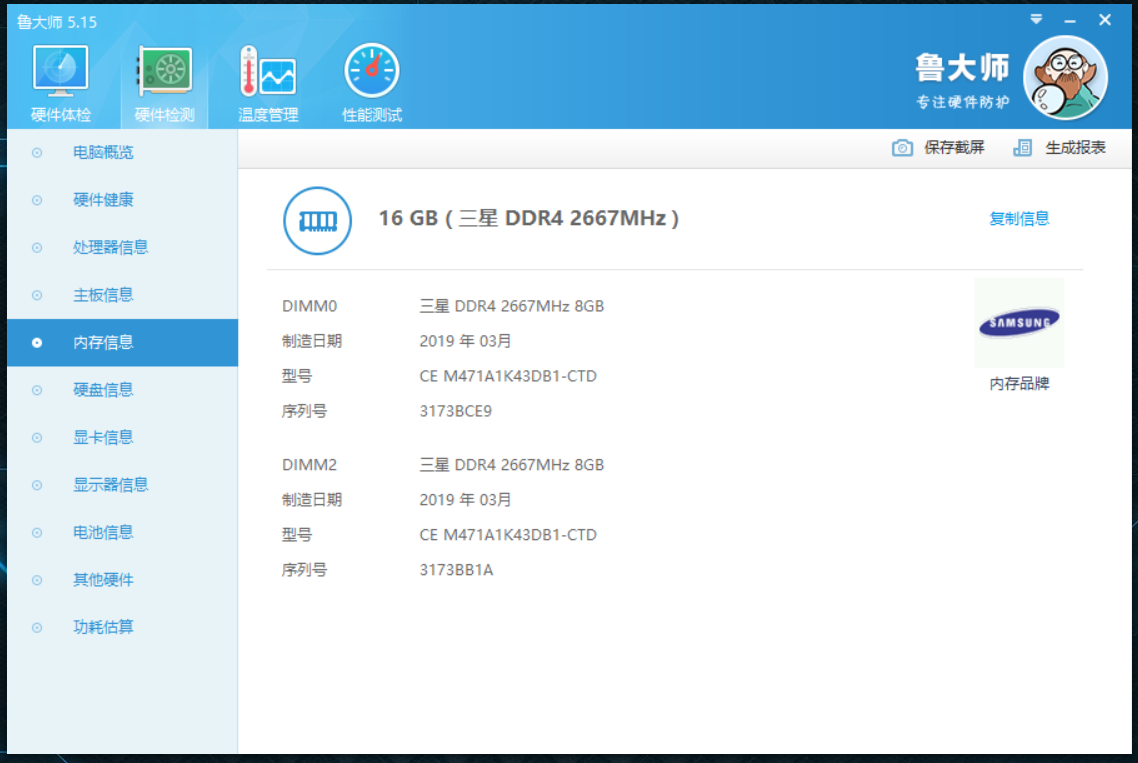
Task: Select the 硬件检测 hardware detection icon
Action: click(165, 71)
